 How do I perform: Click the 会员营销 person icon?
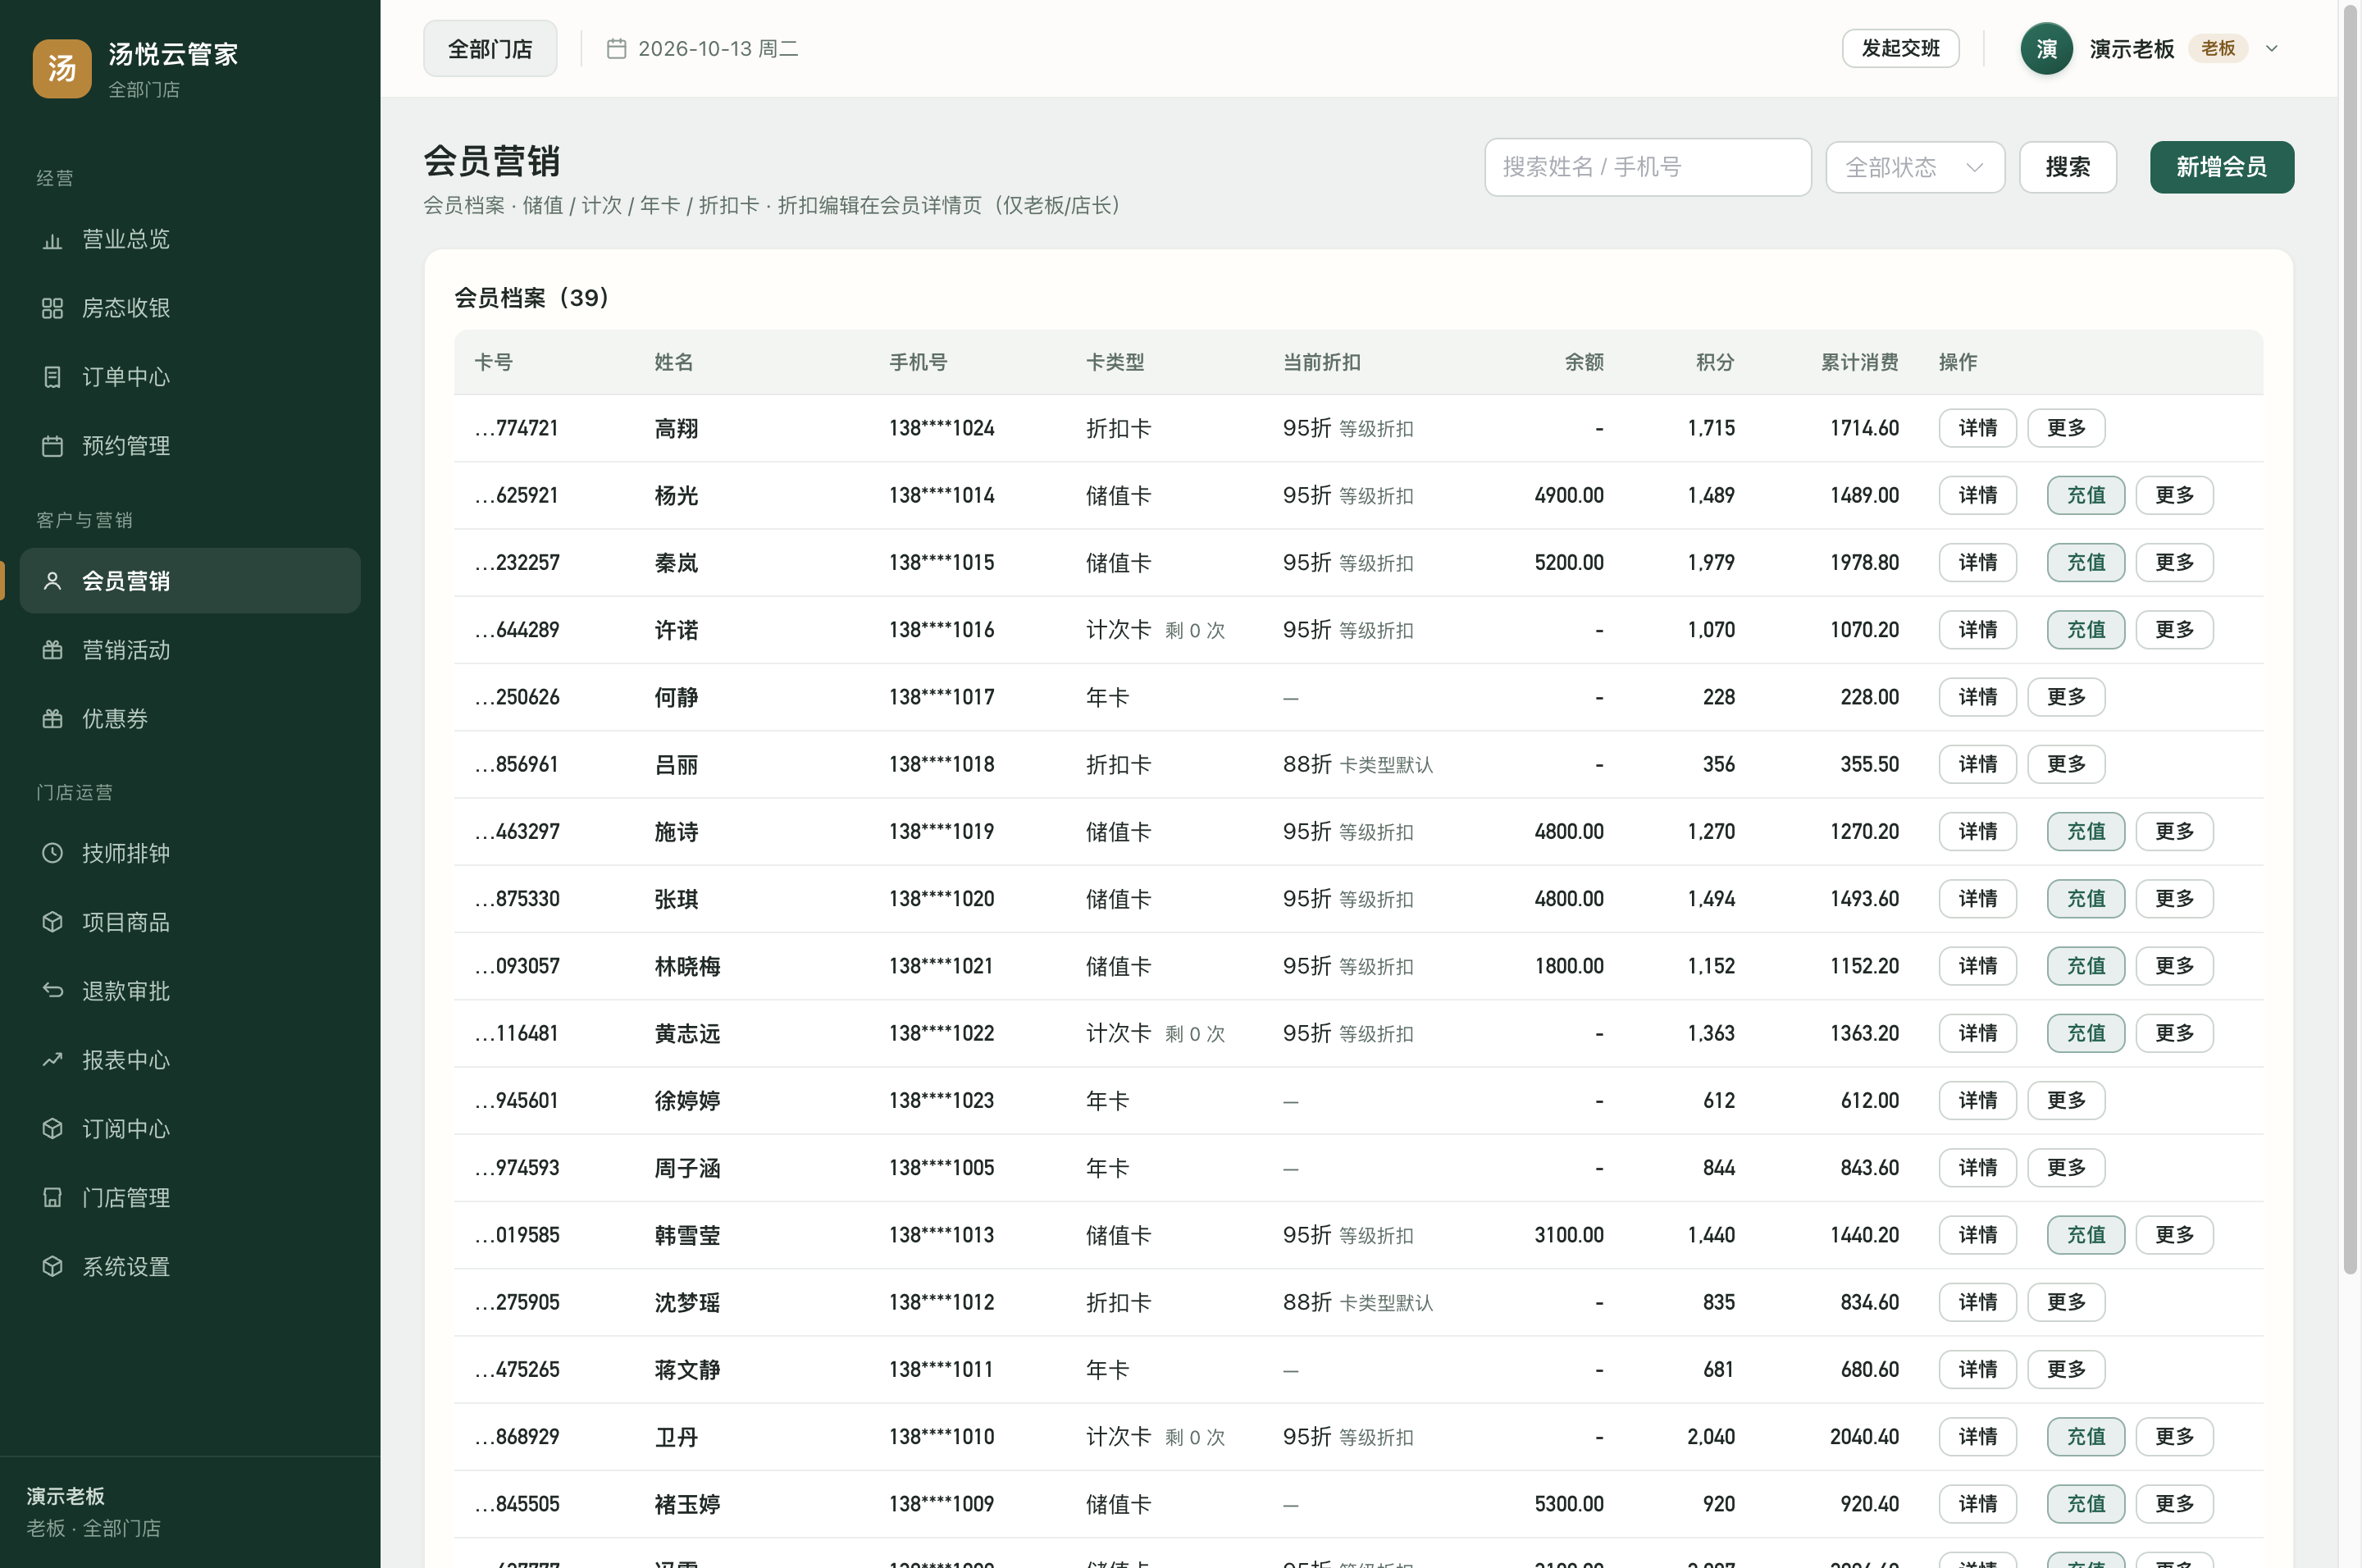(52, 581)
